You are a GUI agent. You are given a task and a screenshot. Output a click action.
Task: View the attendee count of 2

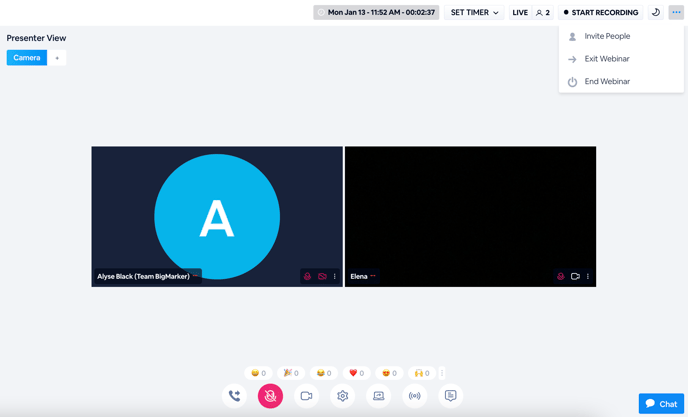543,12
